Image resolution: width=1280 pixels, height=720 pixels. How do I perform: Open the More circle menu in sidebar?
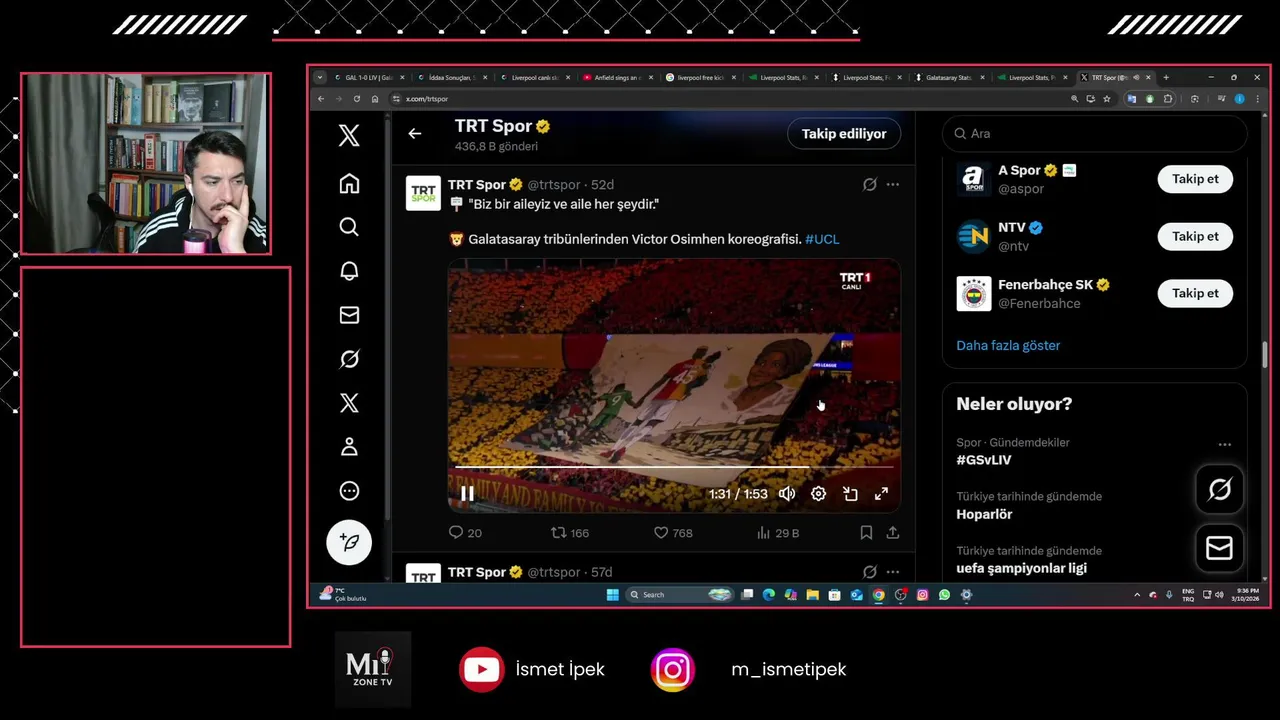(x=349, y=491)
